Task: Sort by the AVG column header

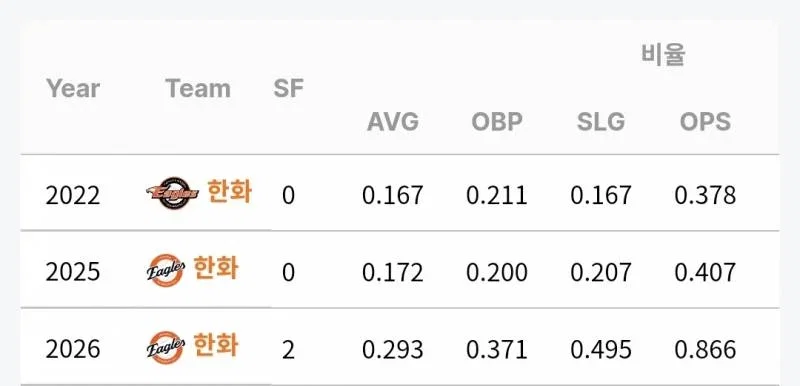Action: pyautogui.click(x=393, y=122)
